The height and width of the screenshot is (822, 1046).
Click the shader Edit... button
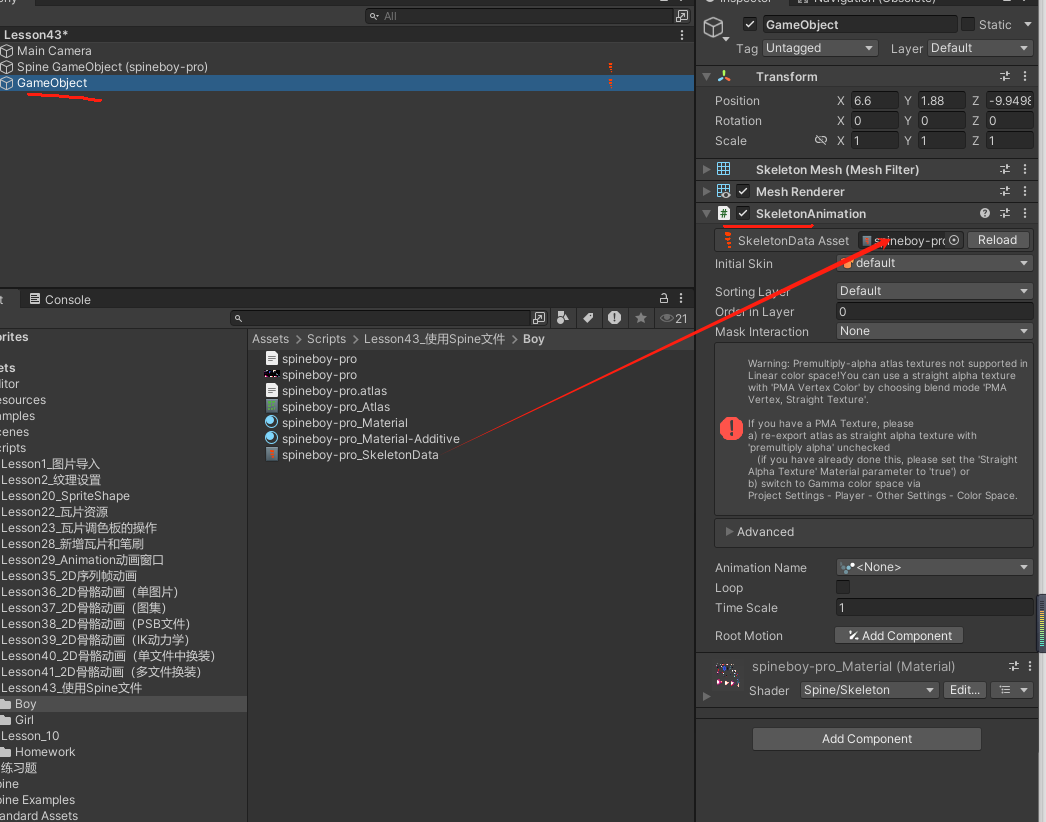(965, 690)
